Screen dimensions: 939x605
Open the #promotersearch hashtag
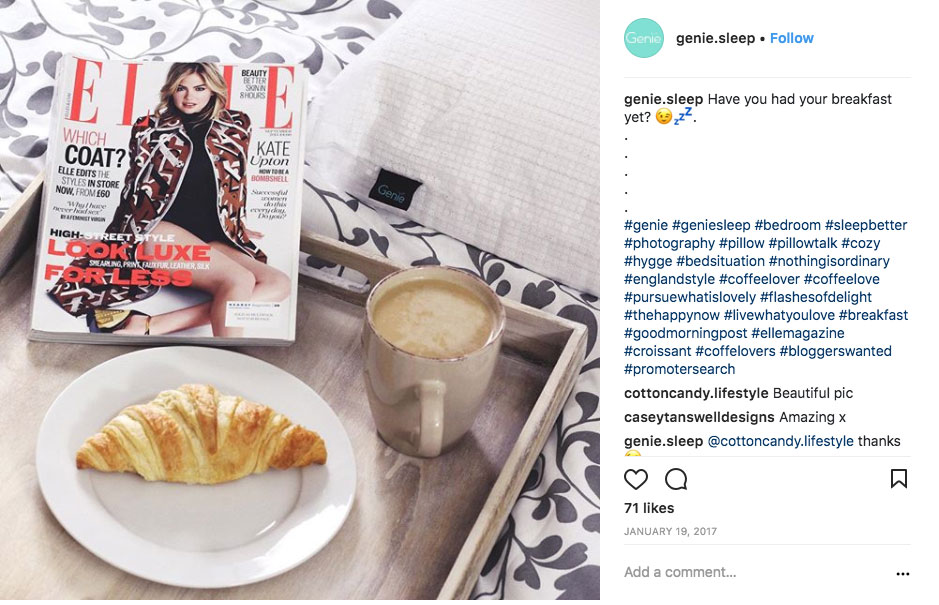point(679,369)
